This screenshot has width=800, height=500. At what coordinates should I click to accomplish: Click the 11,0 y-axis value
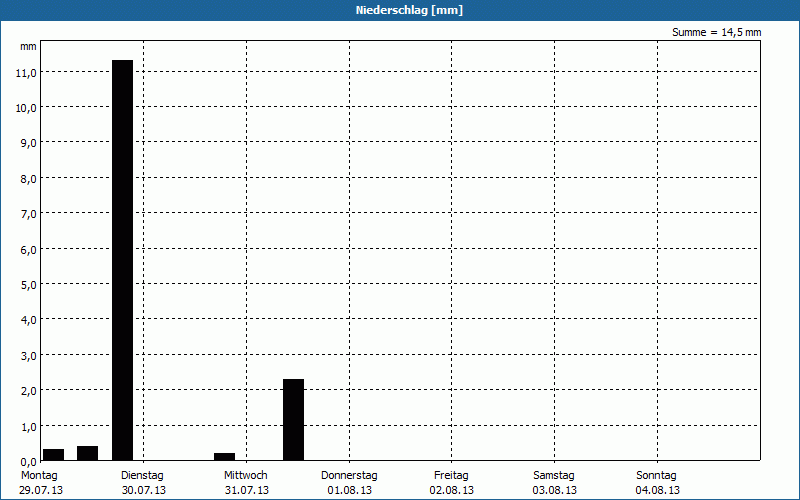coord(26,73)
